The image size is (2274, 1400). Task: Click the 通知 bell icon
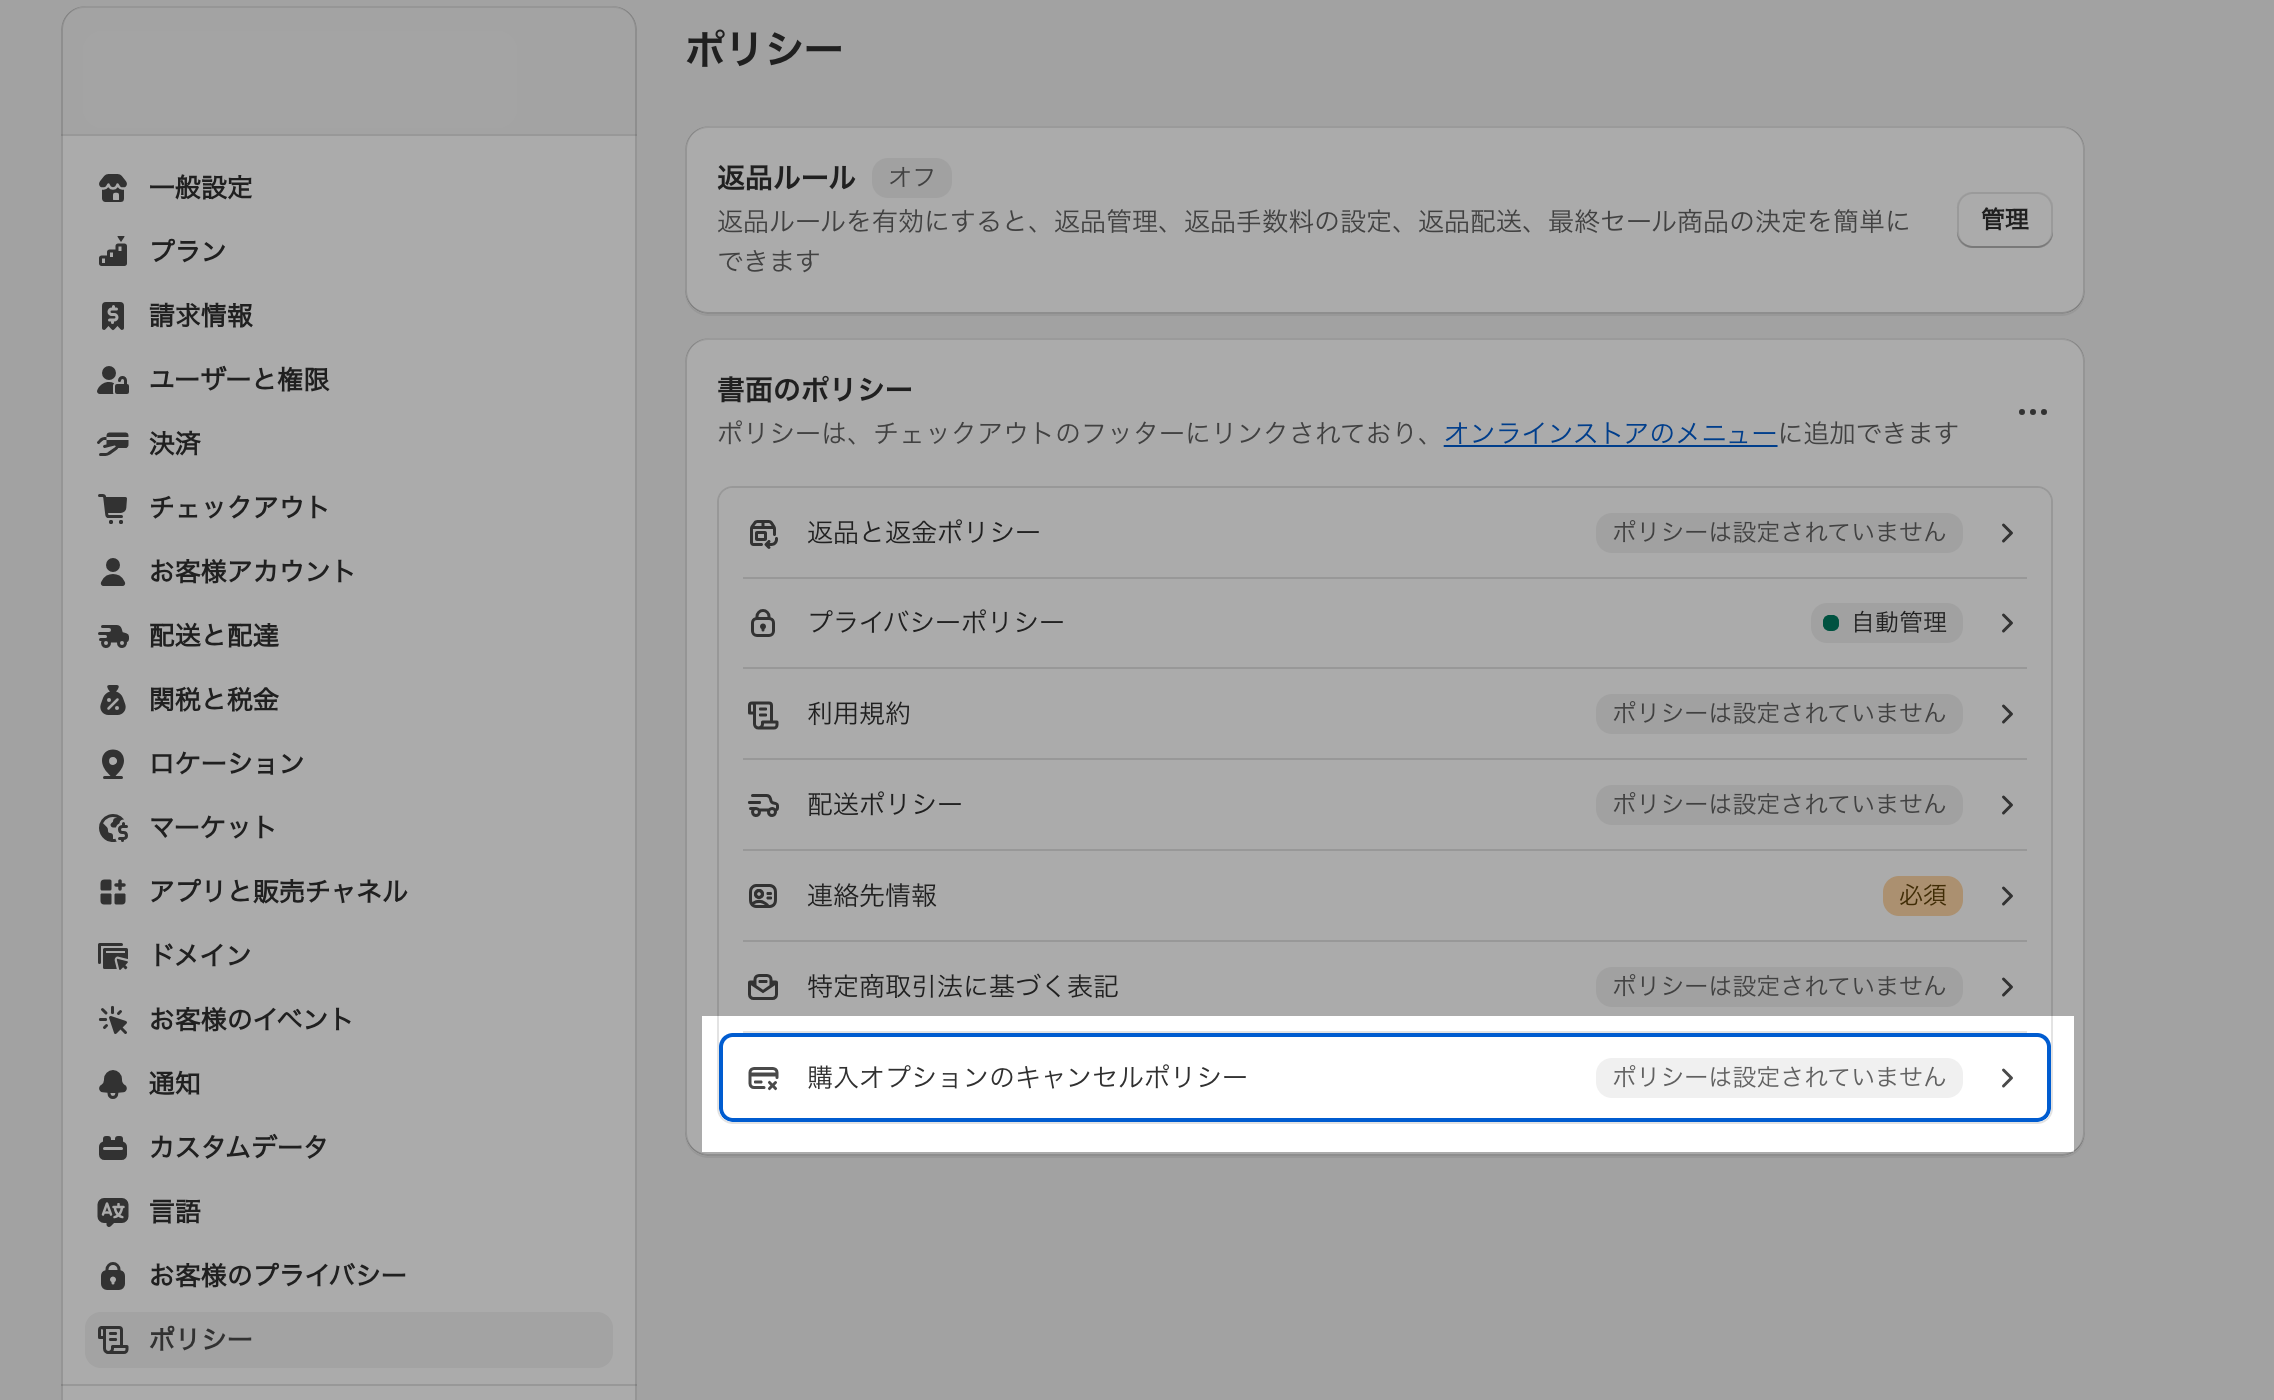click(113, 1084)
